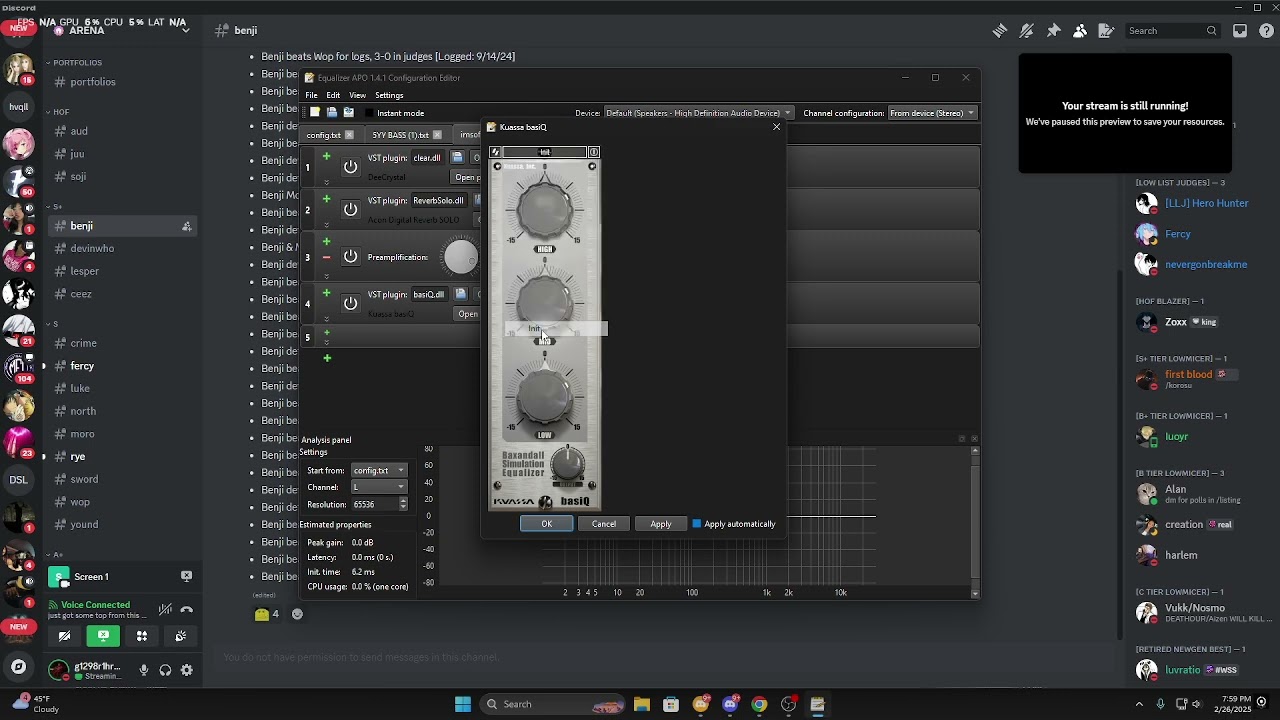Screen dimensions: 1280x720
Task: Add a filter below row 5 with green plus
Action: 326,357
